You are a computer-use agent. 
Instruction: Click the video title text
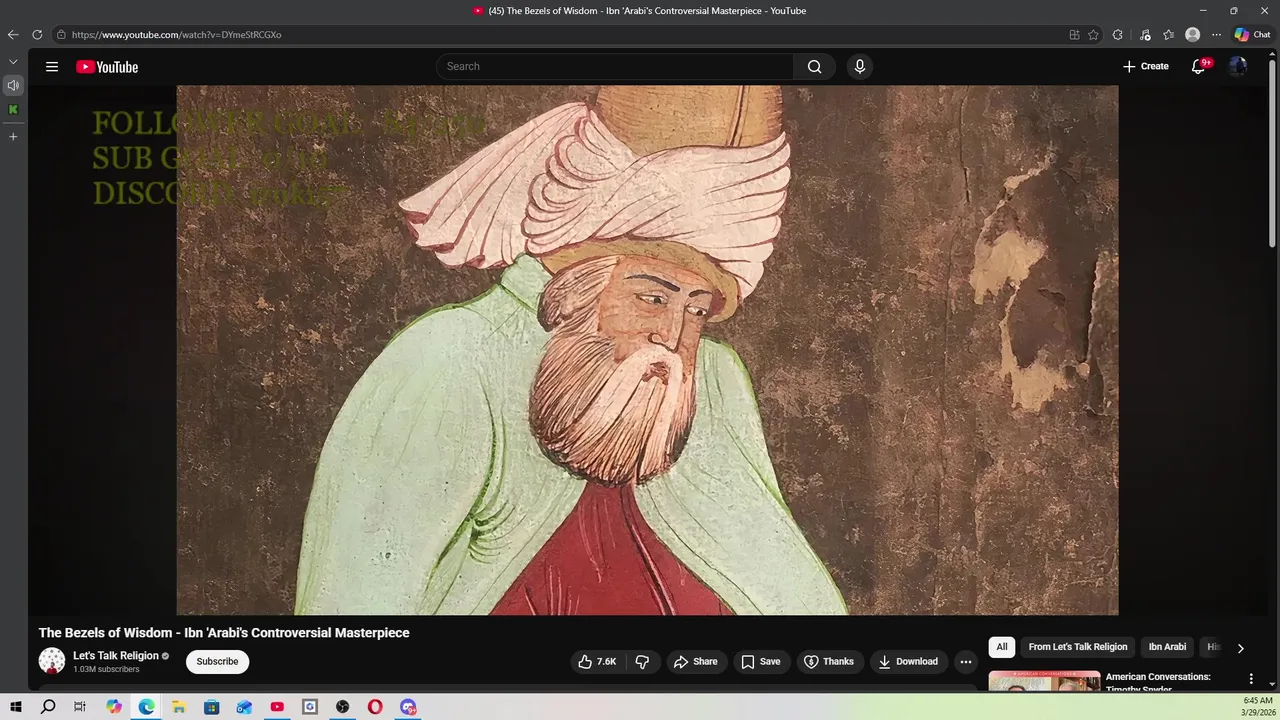click(224, 633)
